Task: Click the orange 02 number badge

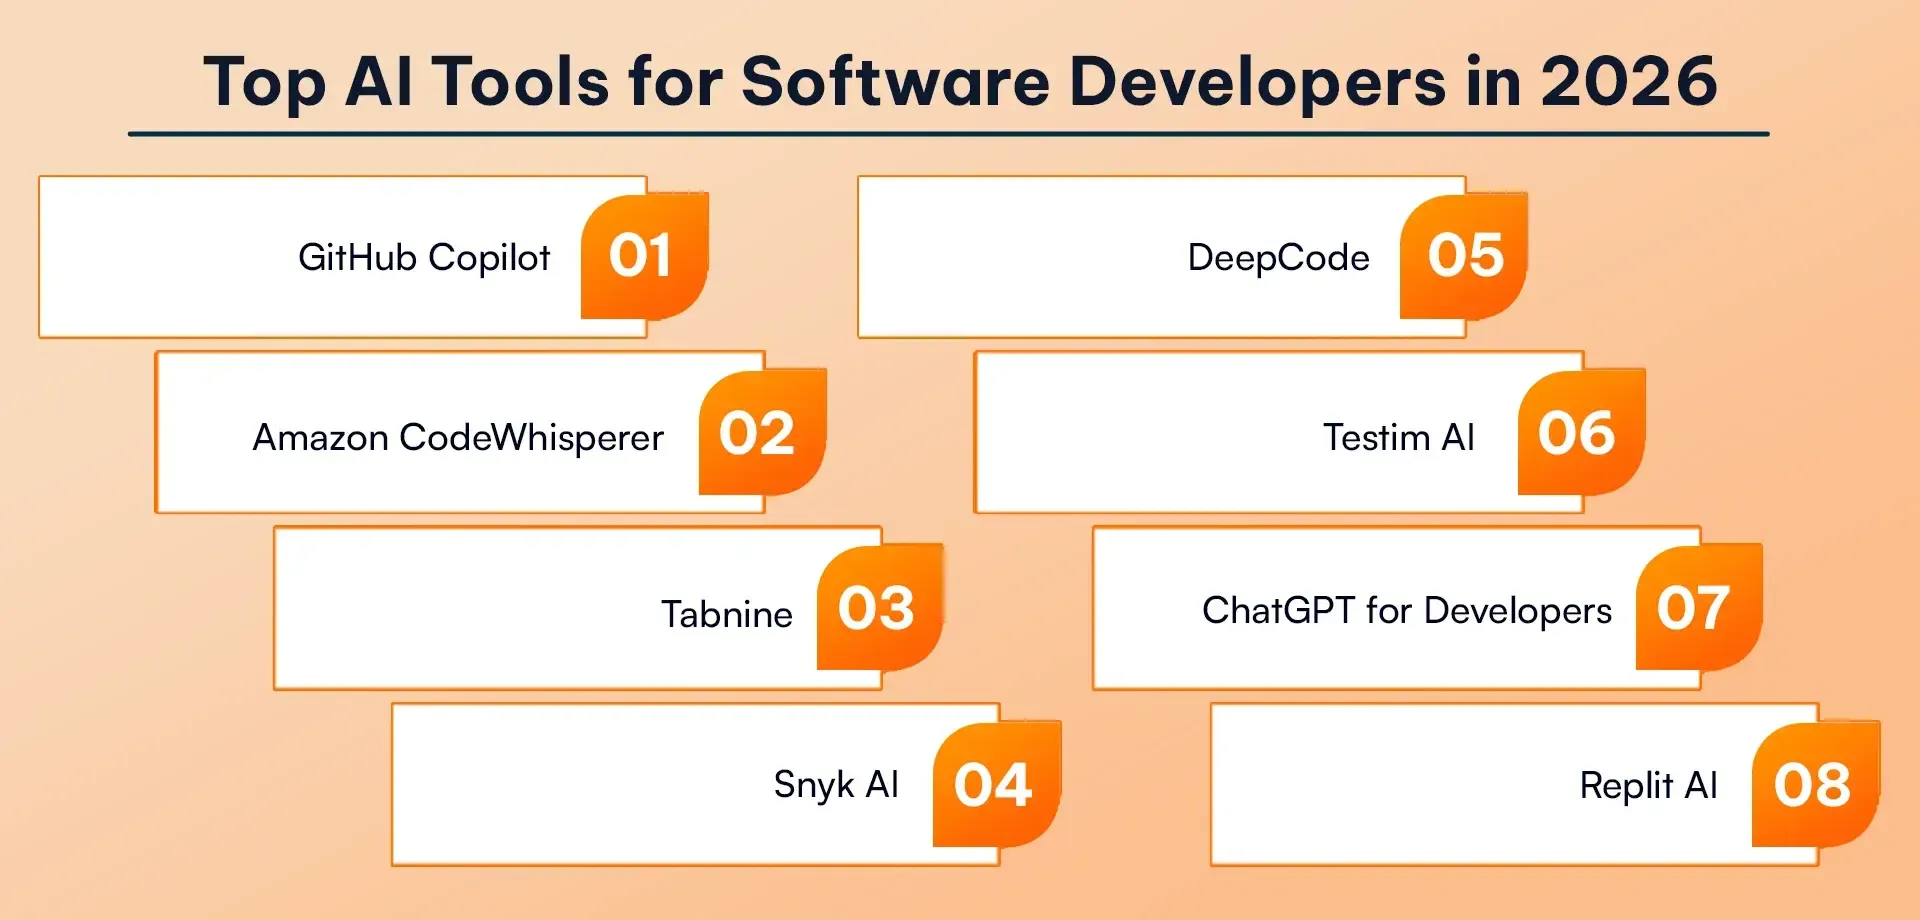Action: pos(761,433)
